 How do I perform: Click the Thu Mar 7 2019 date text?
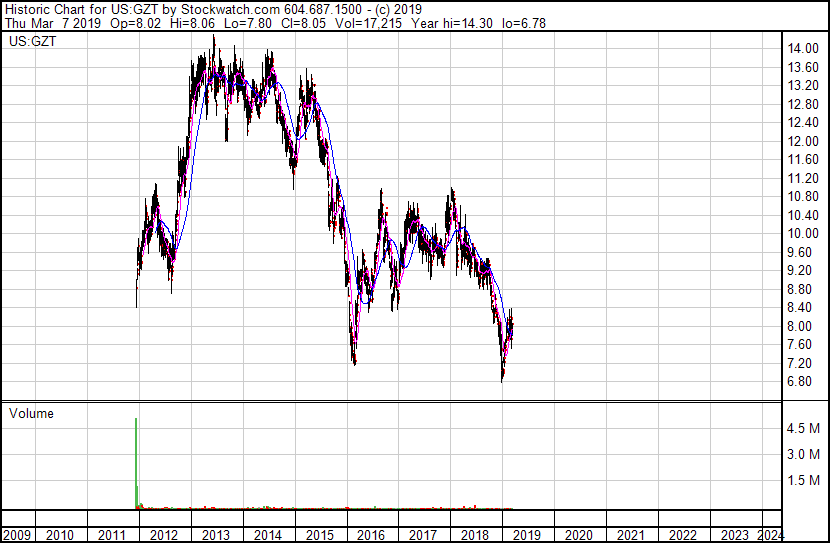coord(52,24)
